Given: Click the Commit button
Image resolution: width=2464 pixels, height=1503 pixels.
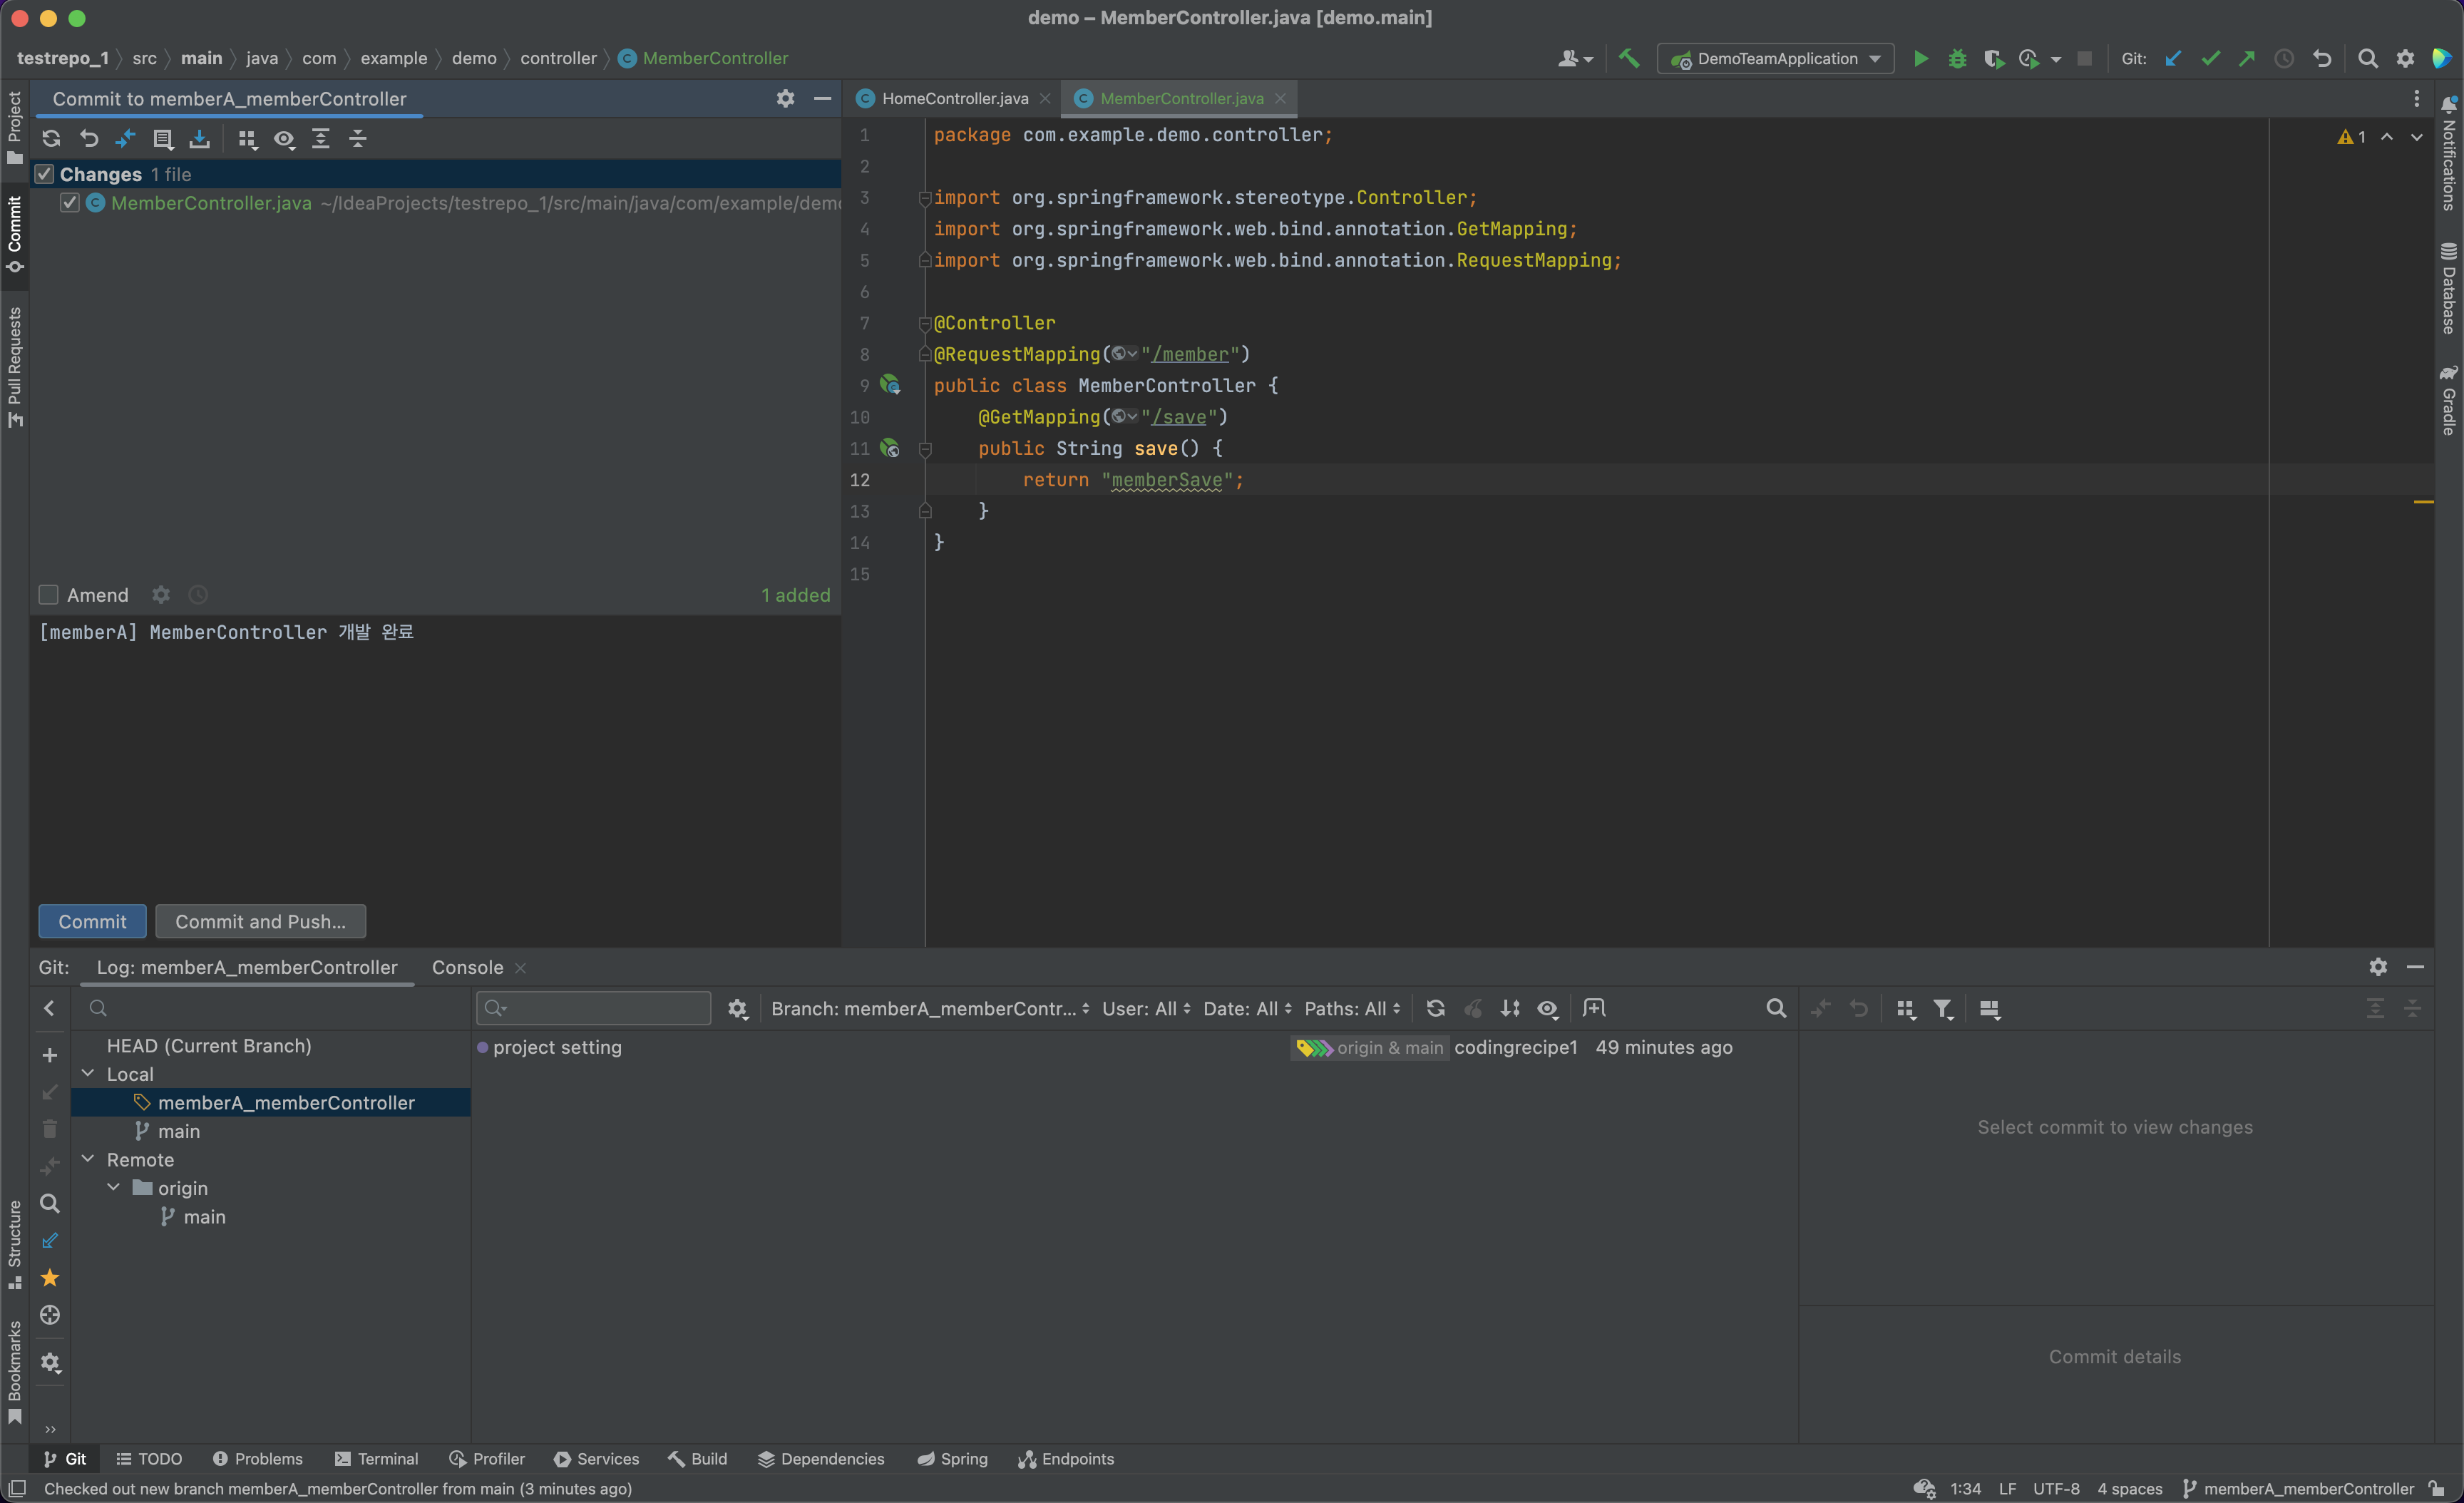Looking at the screenshot, I should coord(92,921).
